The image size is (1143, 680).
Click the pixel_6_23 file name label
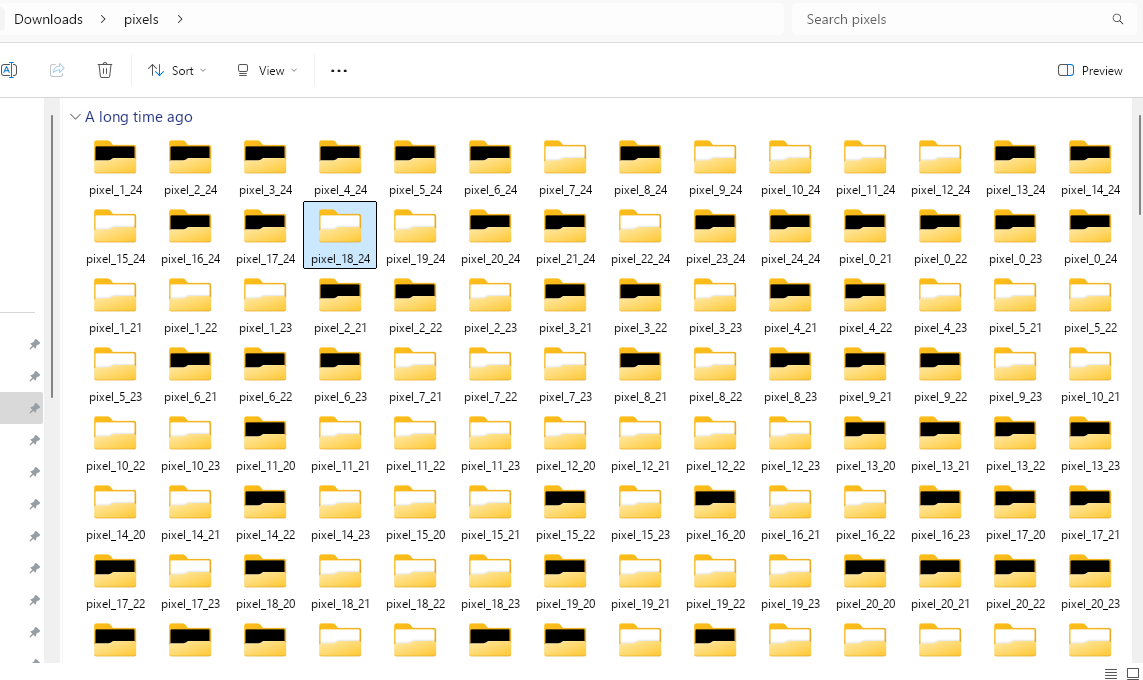click(340, 397)
